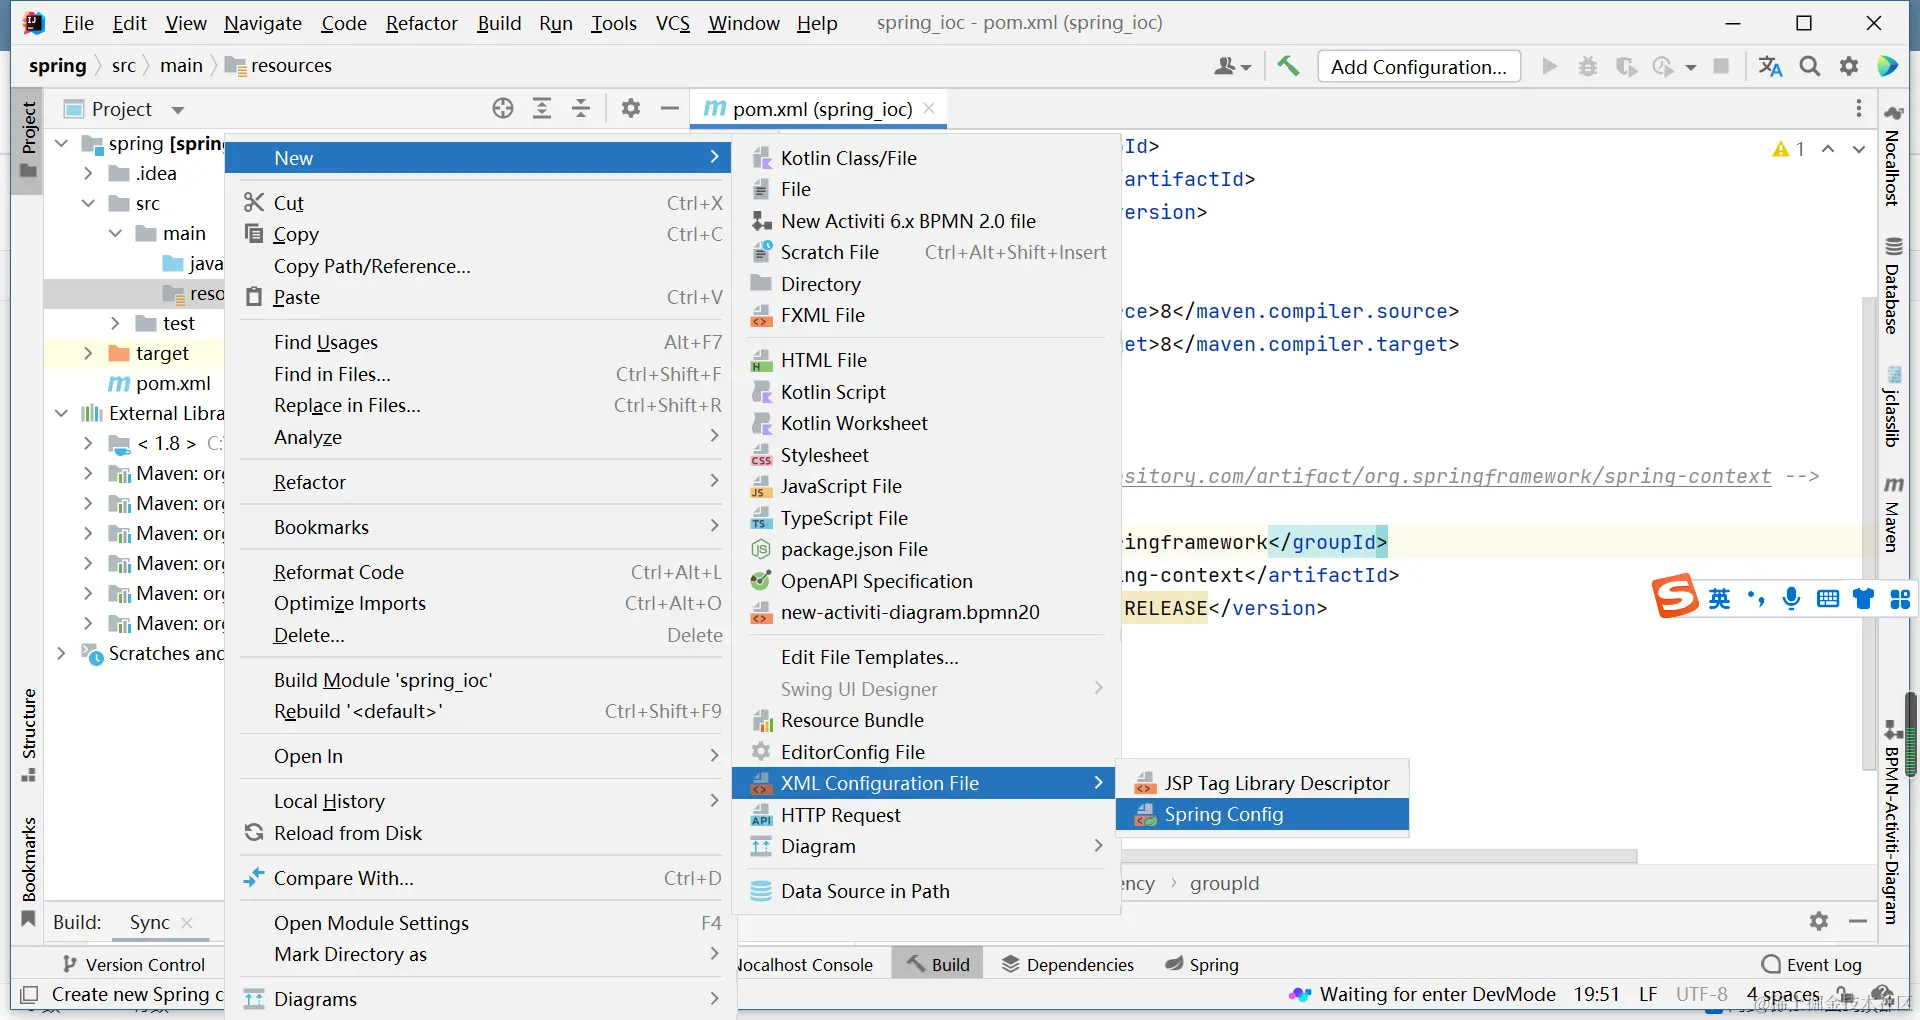Click the LF line separator indicator

click(x=1648, y=994)
